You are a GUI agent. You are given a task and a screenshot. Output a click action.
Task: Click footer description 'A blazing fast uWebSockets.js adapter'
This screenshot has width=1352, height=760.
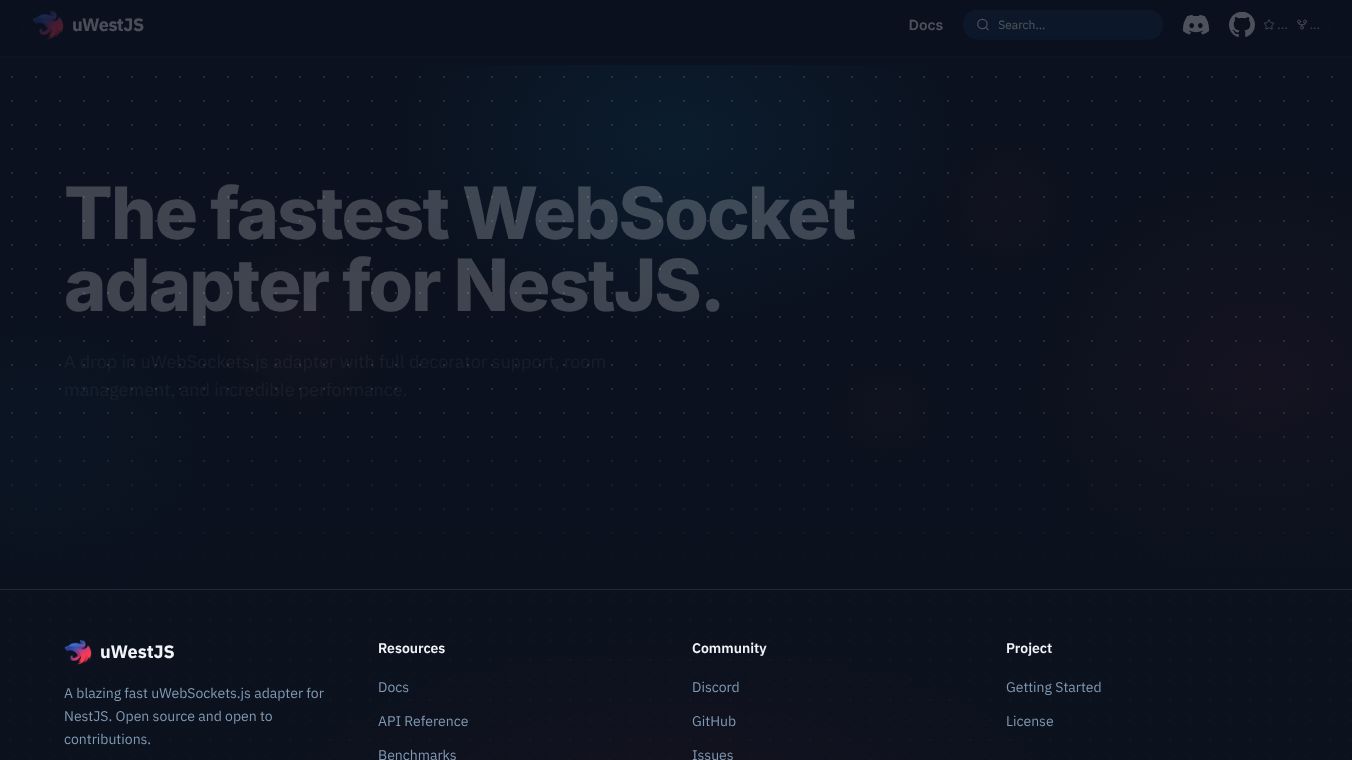point(194,716)
